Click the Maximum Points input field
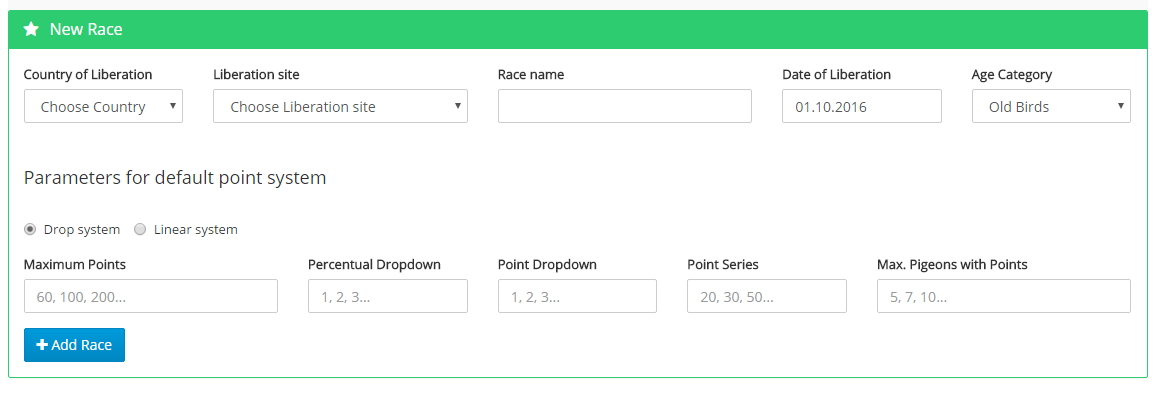Screen dimensions: 1169x402 click(150, 297)
